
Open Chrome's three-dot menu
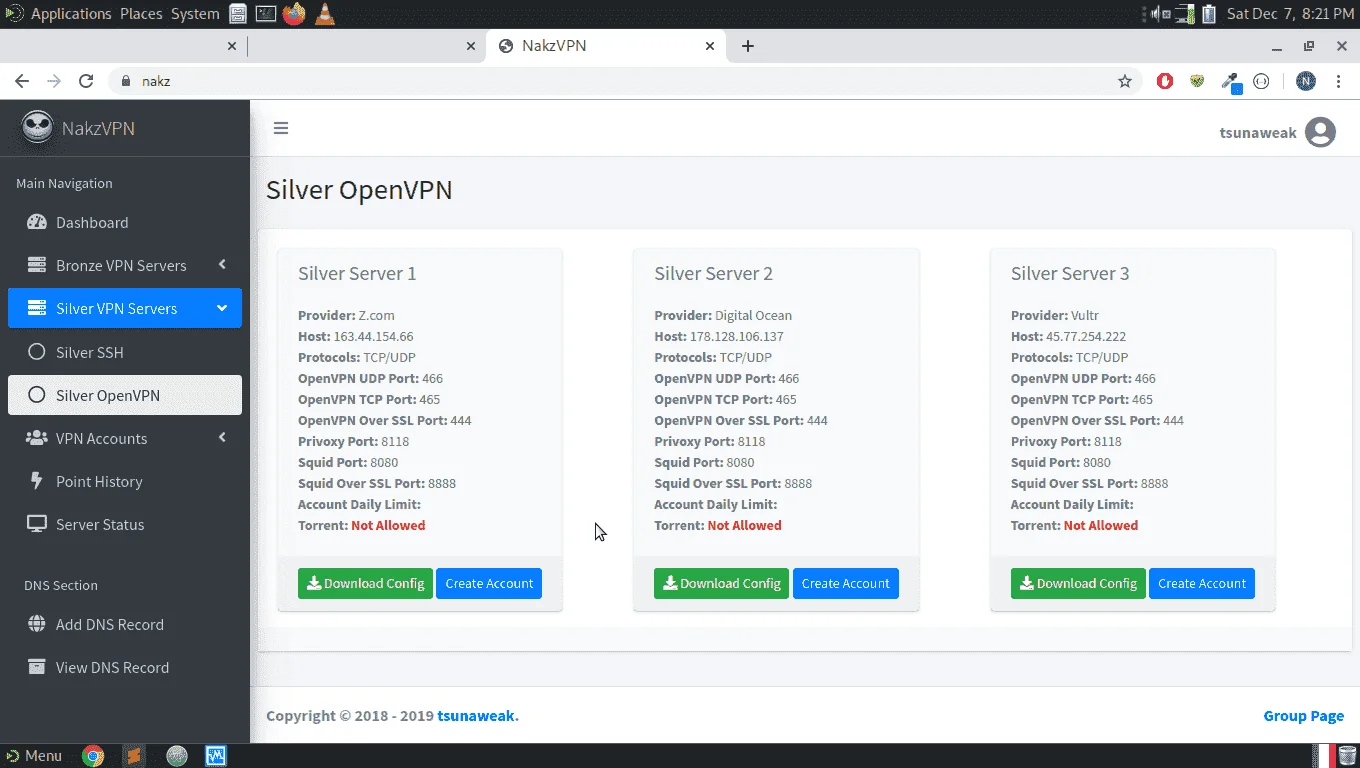coord(1339,81)
